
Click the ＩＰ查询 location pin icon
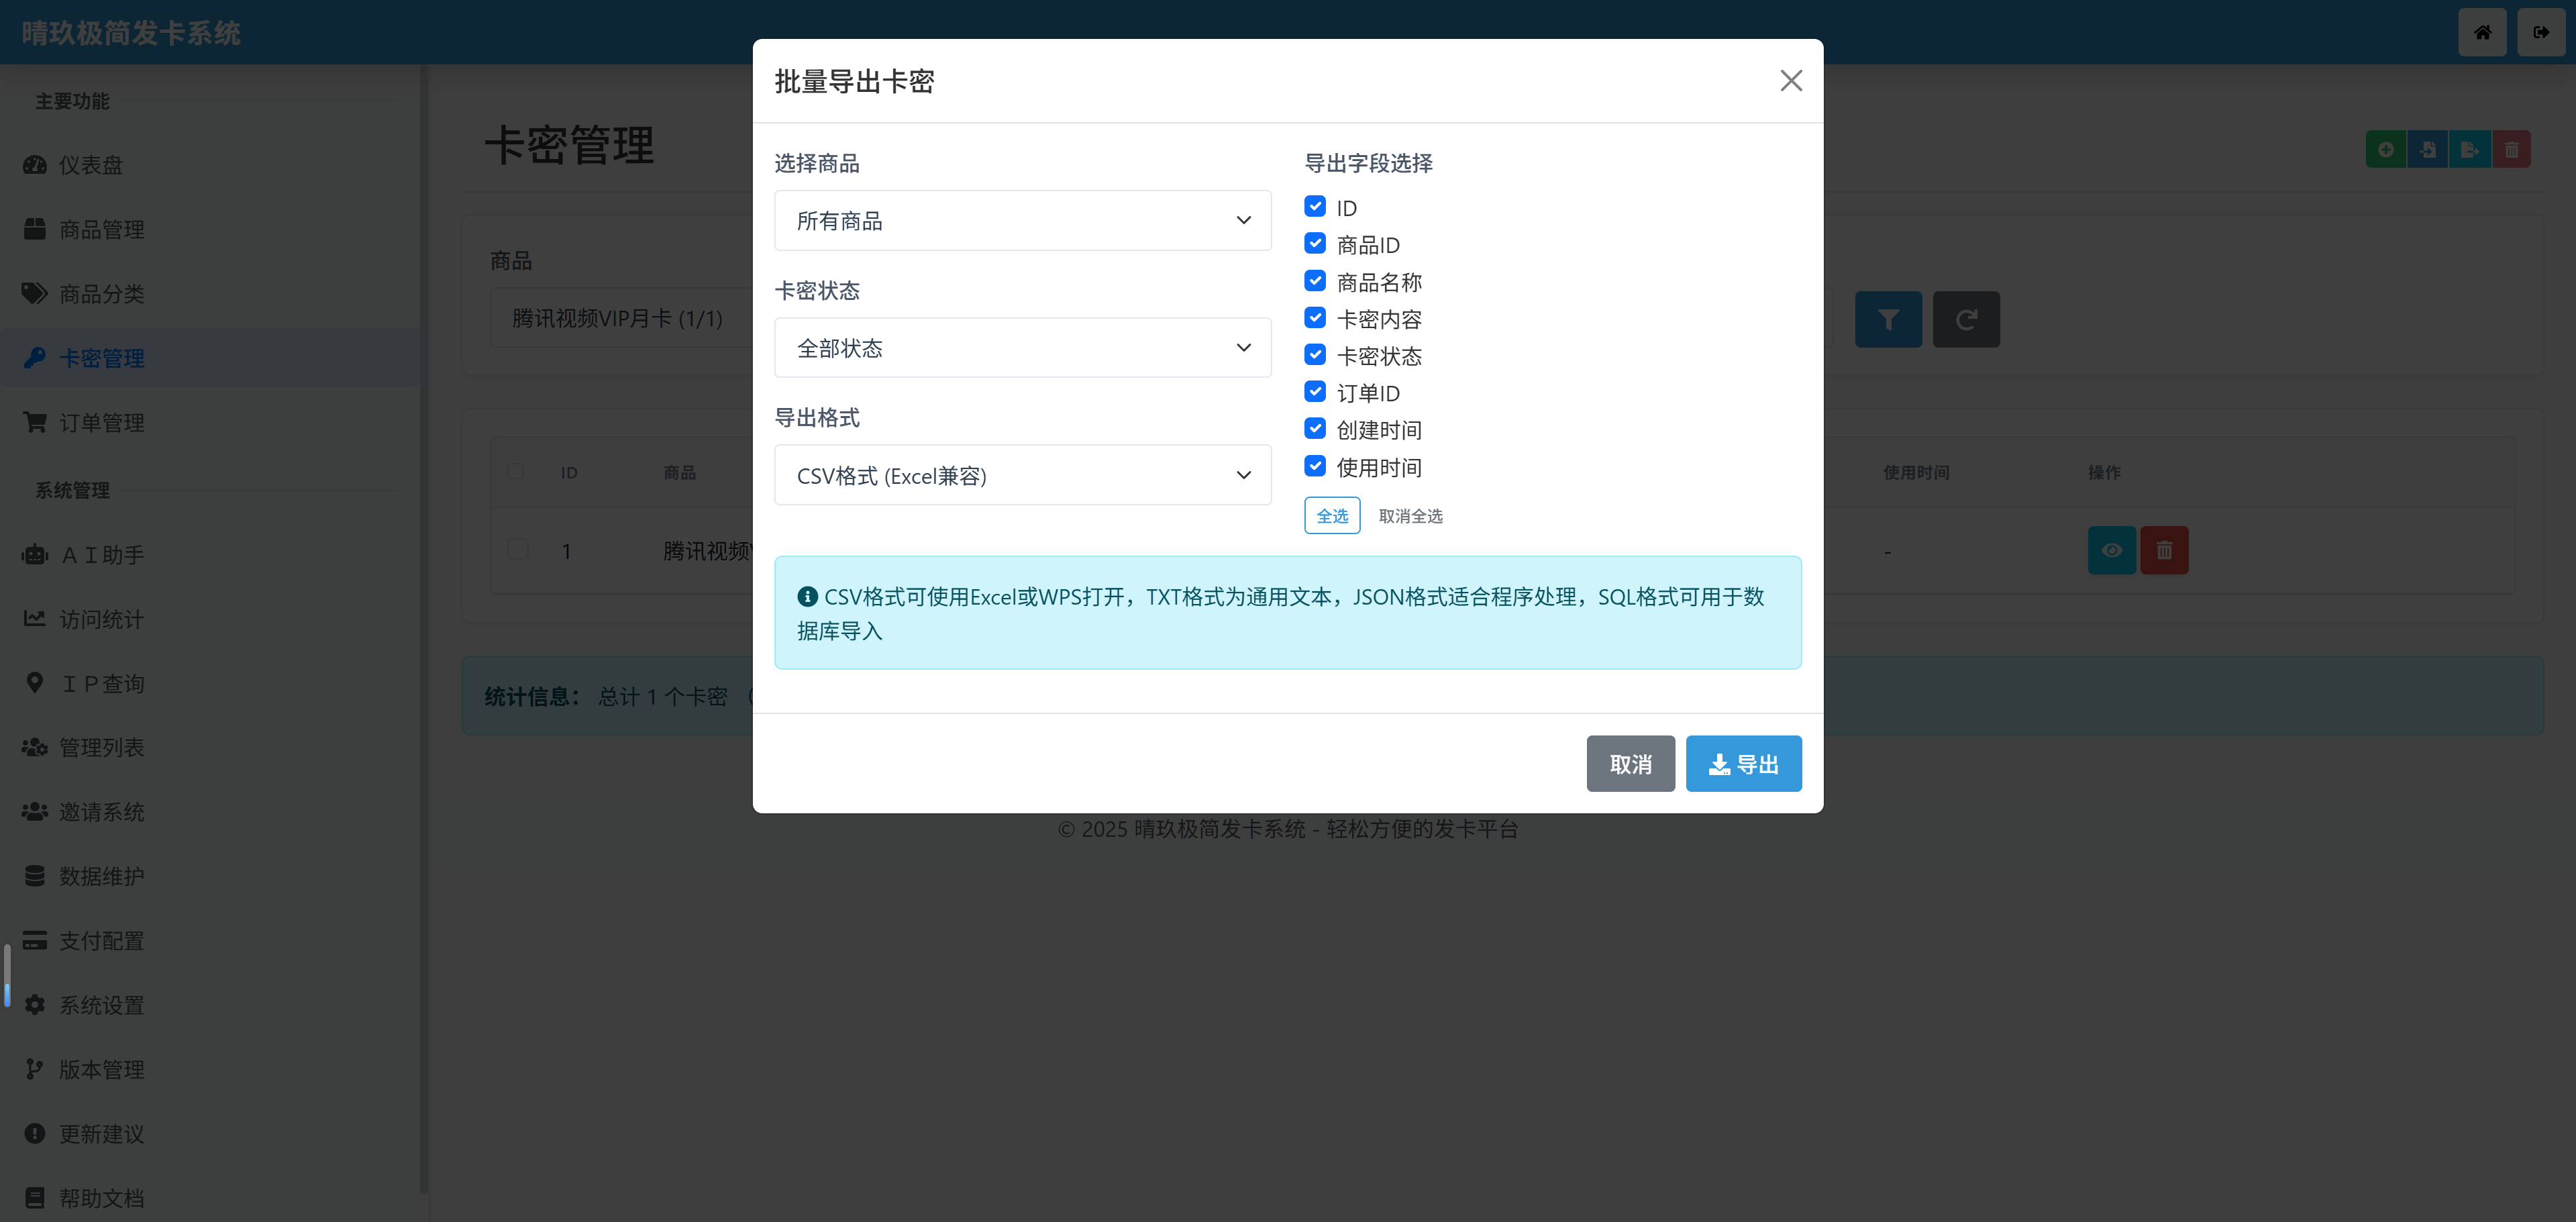35,683
